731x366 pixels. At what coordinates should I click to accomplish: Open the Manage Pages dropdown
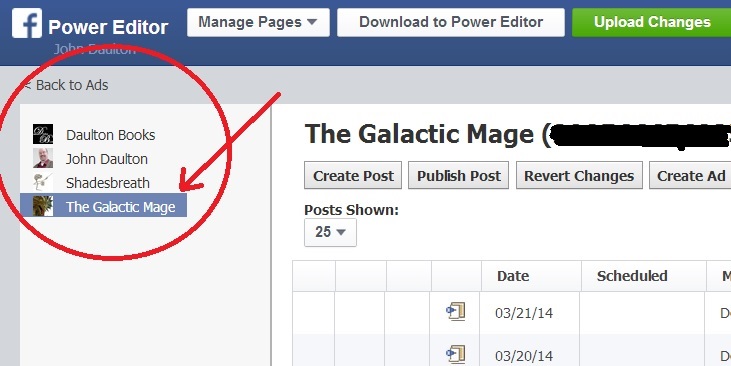pyautogui.click(x=258, y=22)
